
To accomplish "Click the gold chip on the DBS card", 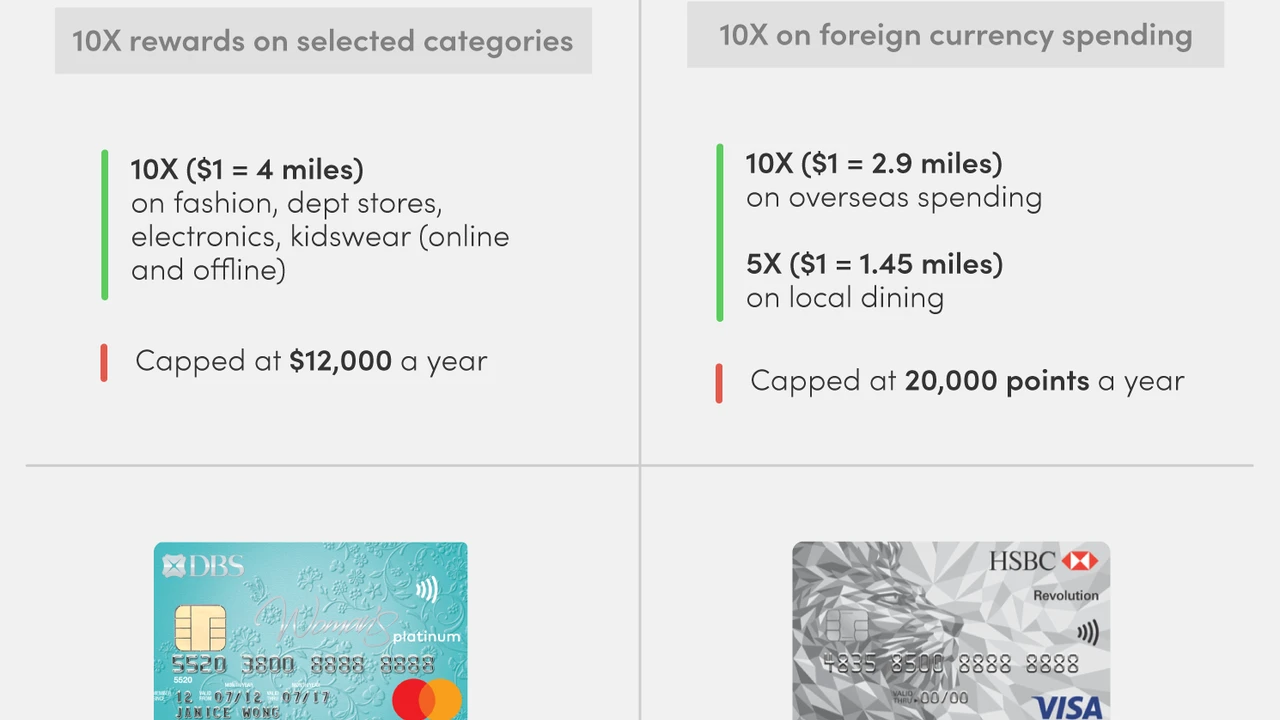I will 199,627.
